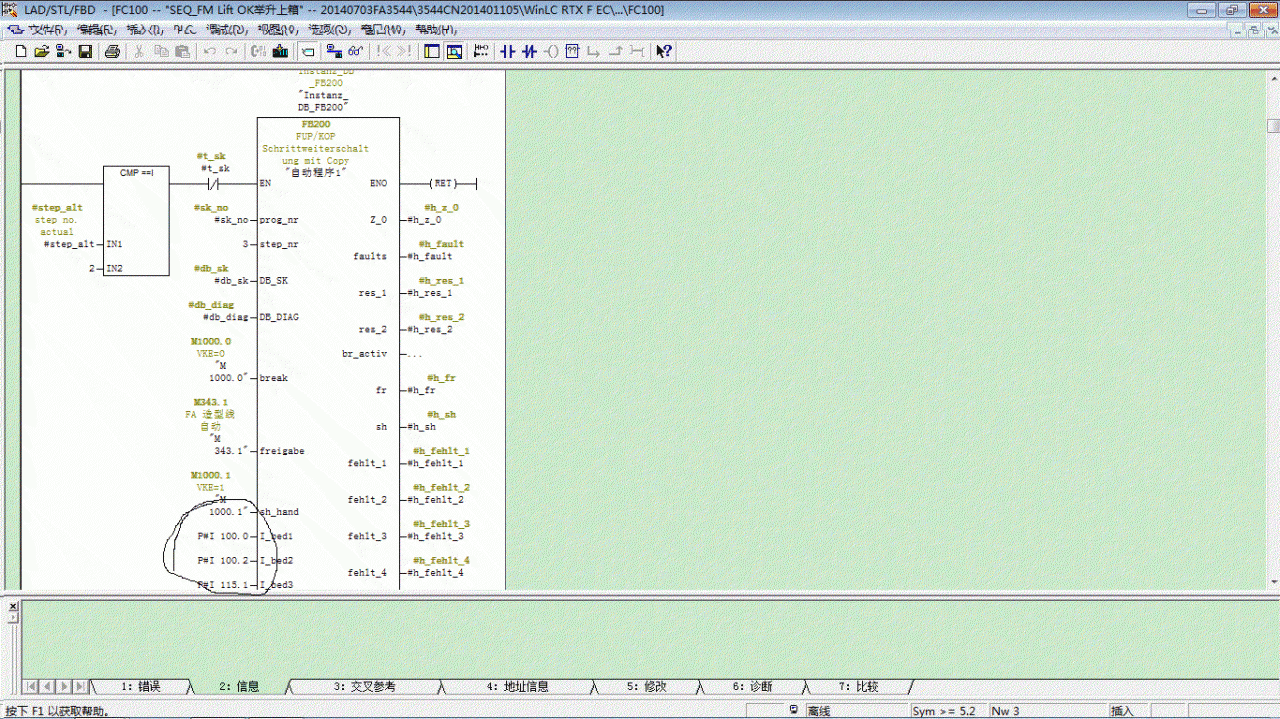Click the Sym >= 5.2 status bar field
Image resolution: width=1280 pixels, height=719 pixels.
pyautogui.click(x=946, y=711)
